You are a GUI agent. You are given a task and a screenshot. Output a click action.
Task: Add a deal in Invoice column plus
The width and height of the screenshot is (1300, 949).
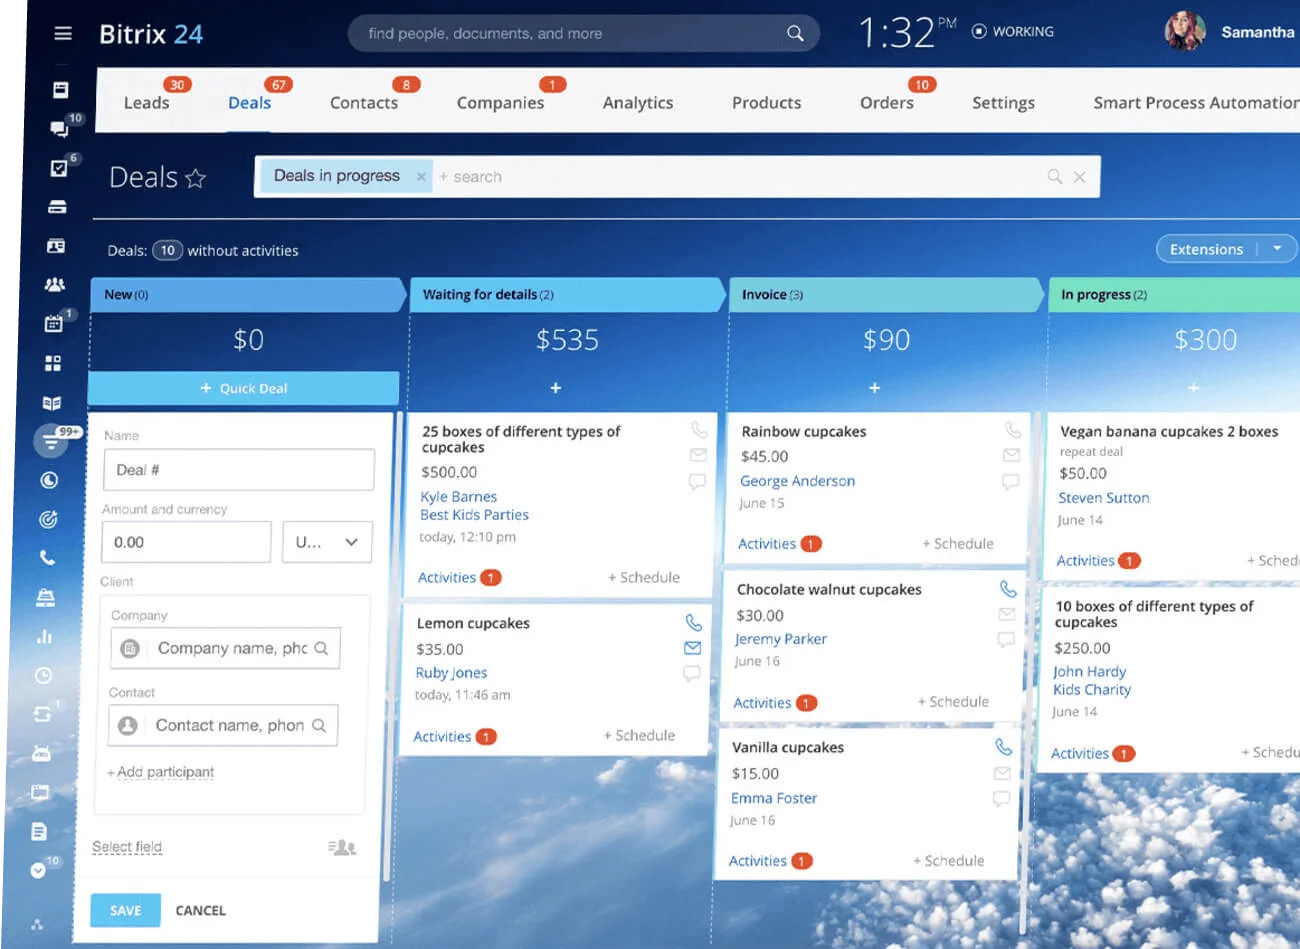[x=874, y=388]
